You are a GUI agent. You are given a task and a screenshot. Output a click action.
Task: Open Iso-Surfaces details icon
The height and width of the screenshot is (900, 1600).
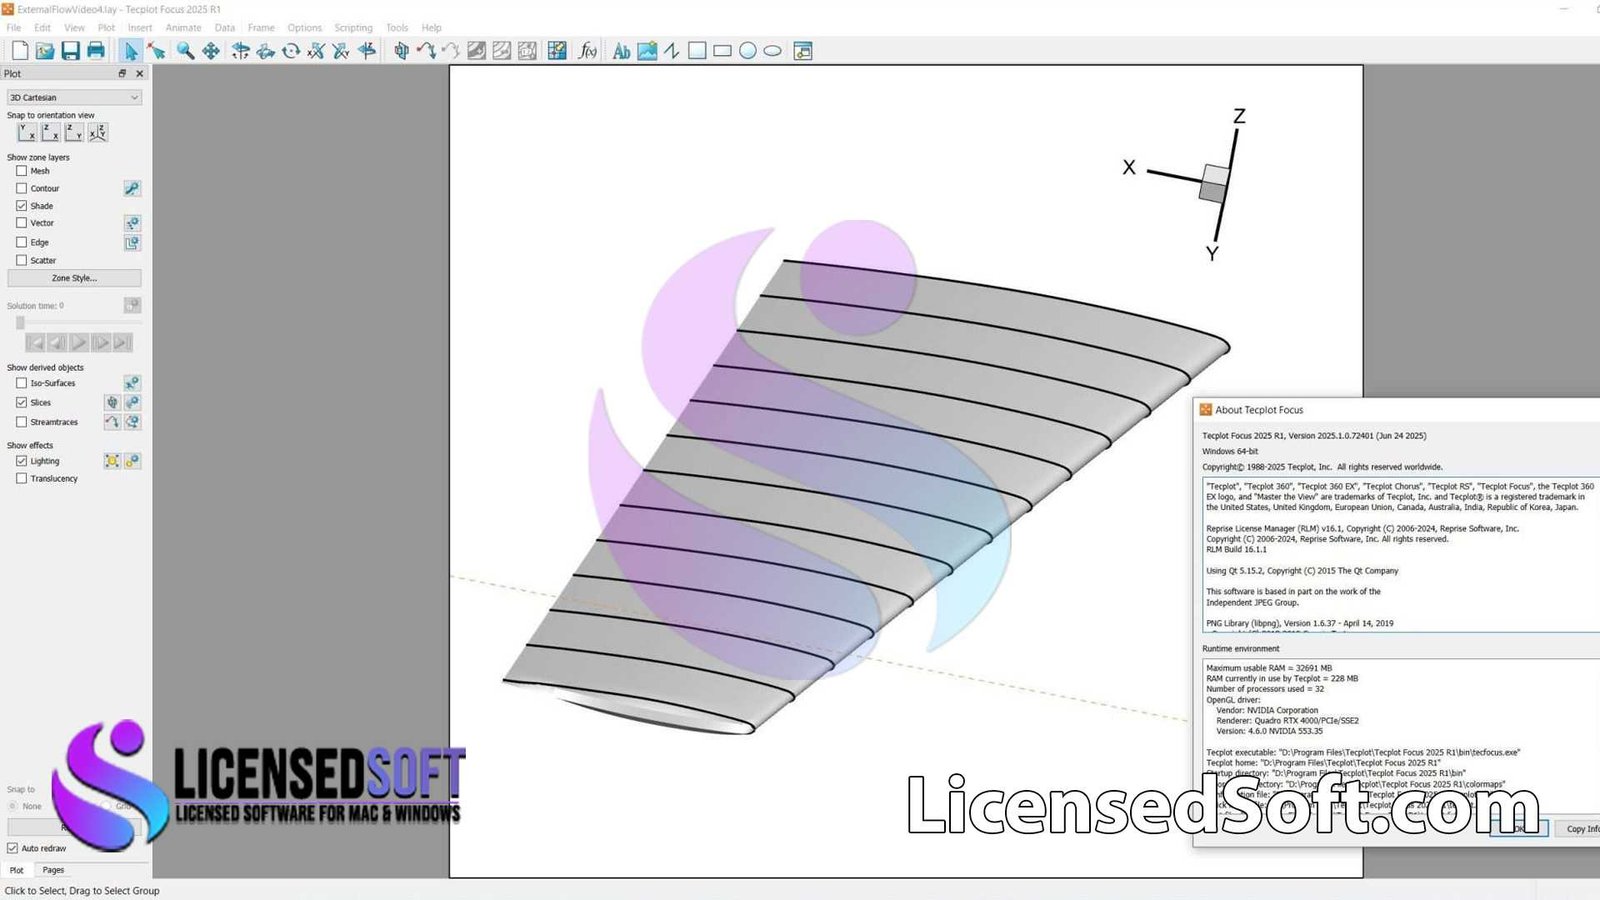pyautogui.click(x=132, y=383)
